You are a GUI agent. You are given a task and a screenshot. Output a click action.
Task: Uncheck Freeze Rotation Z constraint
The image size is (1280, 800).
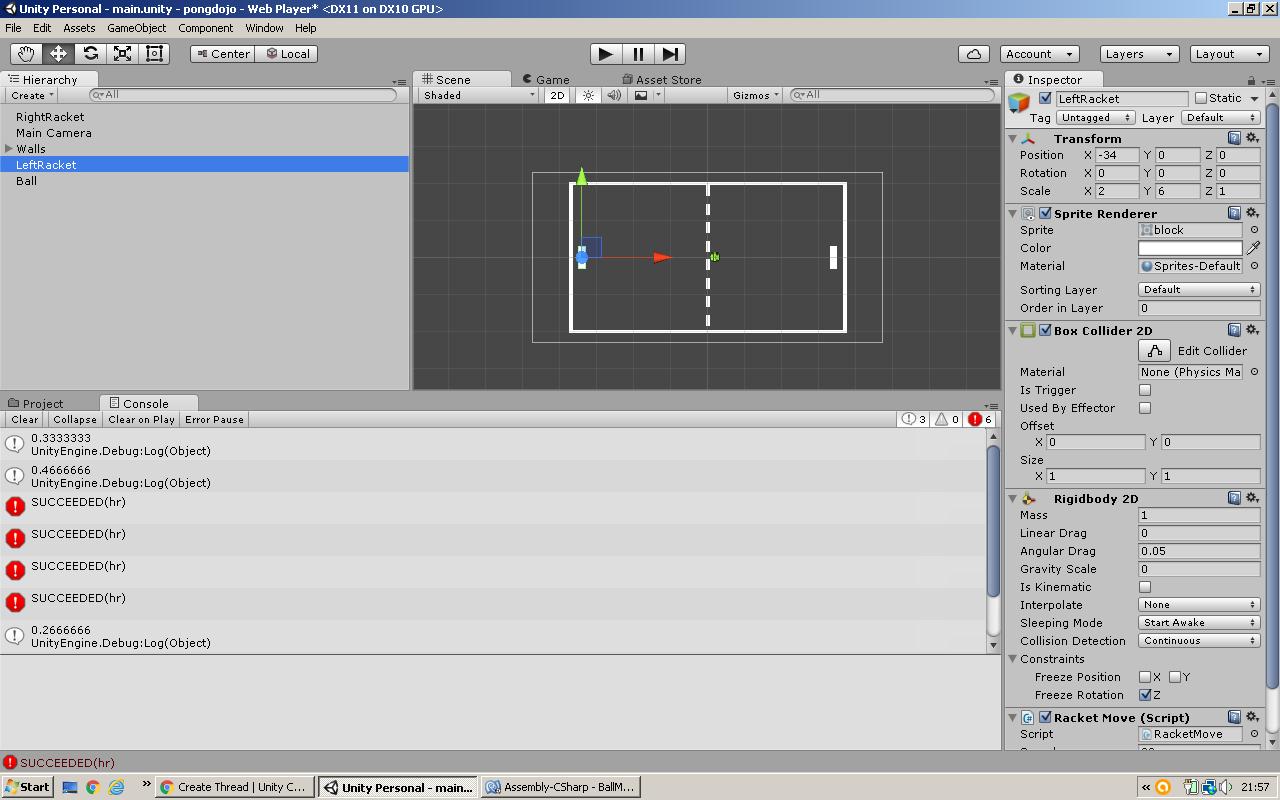(1144, 695)
